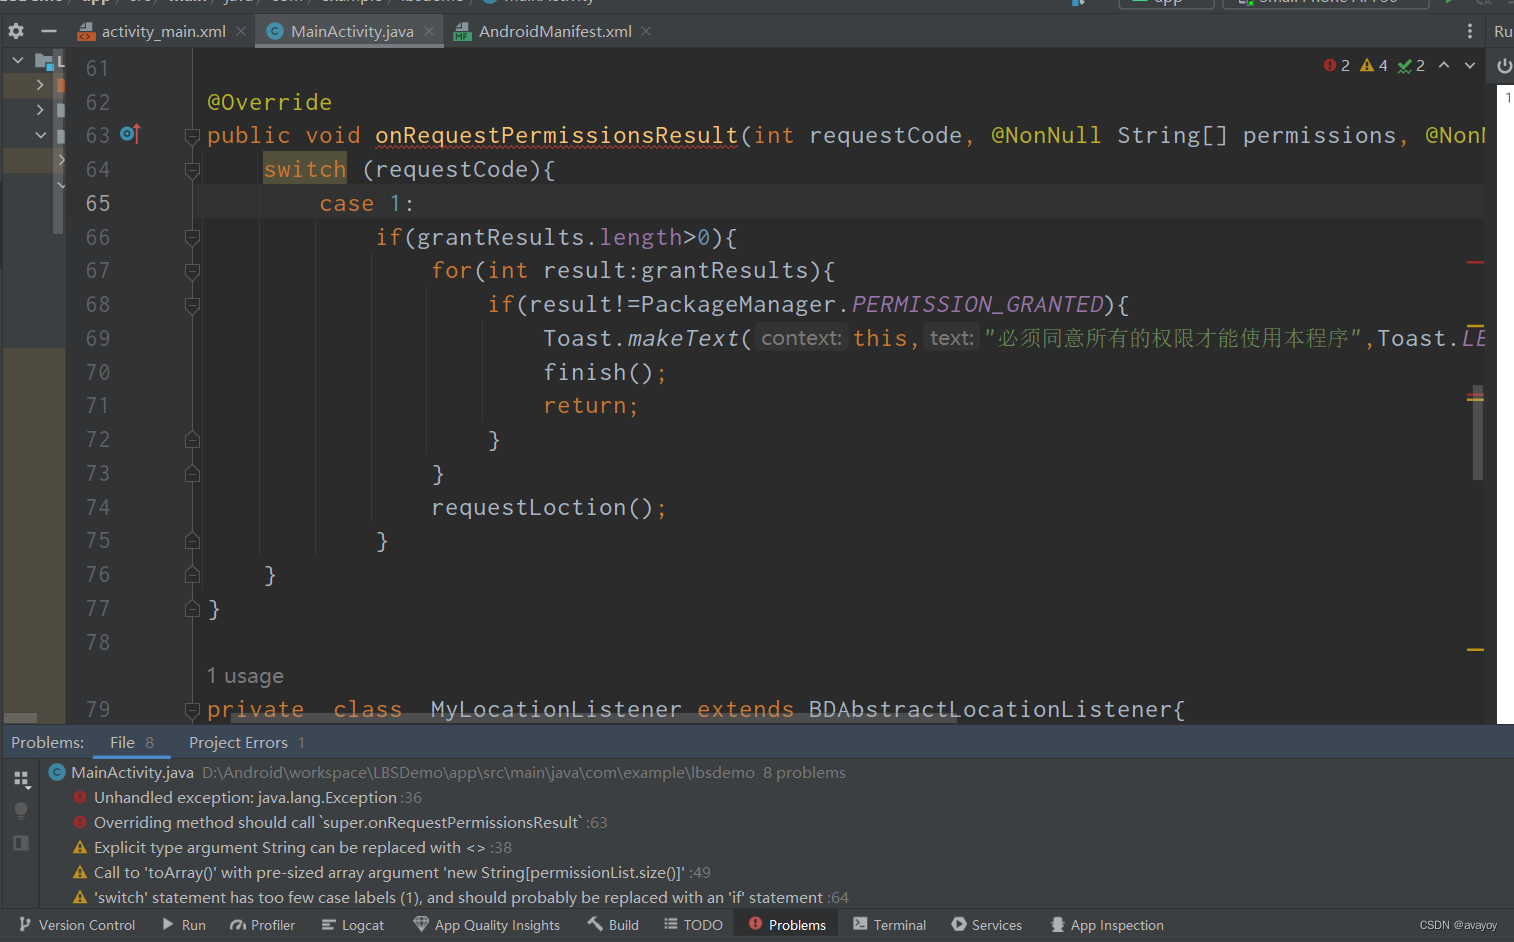This screenshot has width=1514, height=942.
Task: Click the power icon on the right edge
Action: (x=1503, y=65)
